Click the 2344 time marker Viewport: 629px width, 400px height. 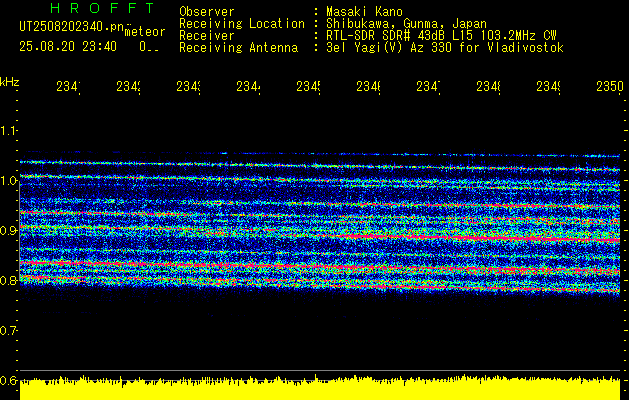point(248,87)
